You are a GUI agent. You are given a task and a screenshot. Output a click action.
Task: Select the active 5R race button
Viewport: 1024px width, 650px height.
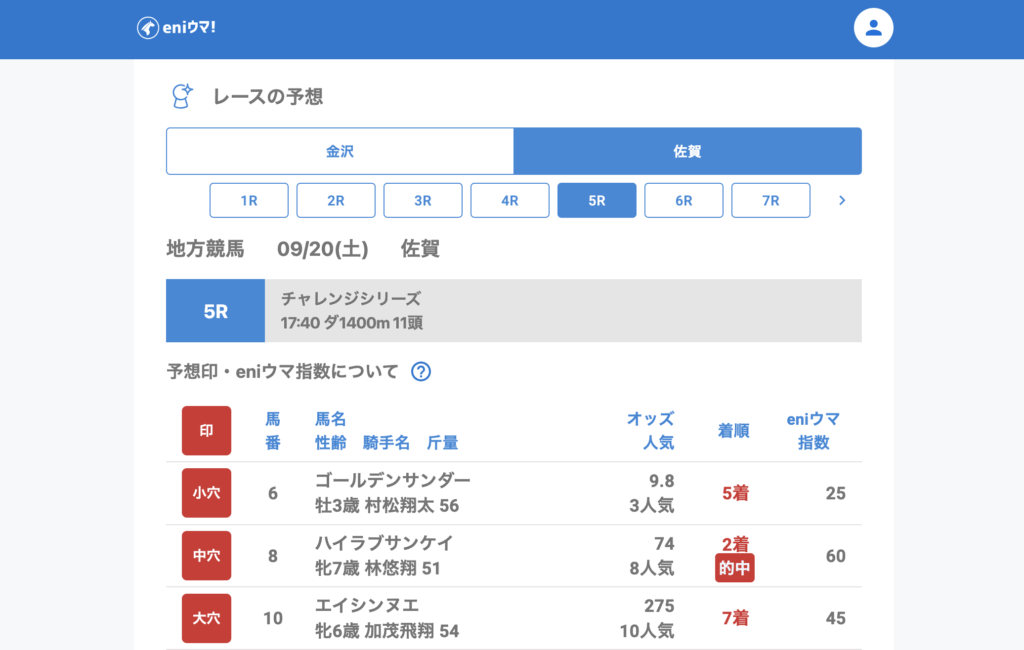(x=597, y=200)
